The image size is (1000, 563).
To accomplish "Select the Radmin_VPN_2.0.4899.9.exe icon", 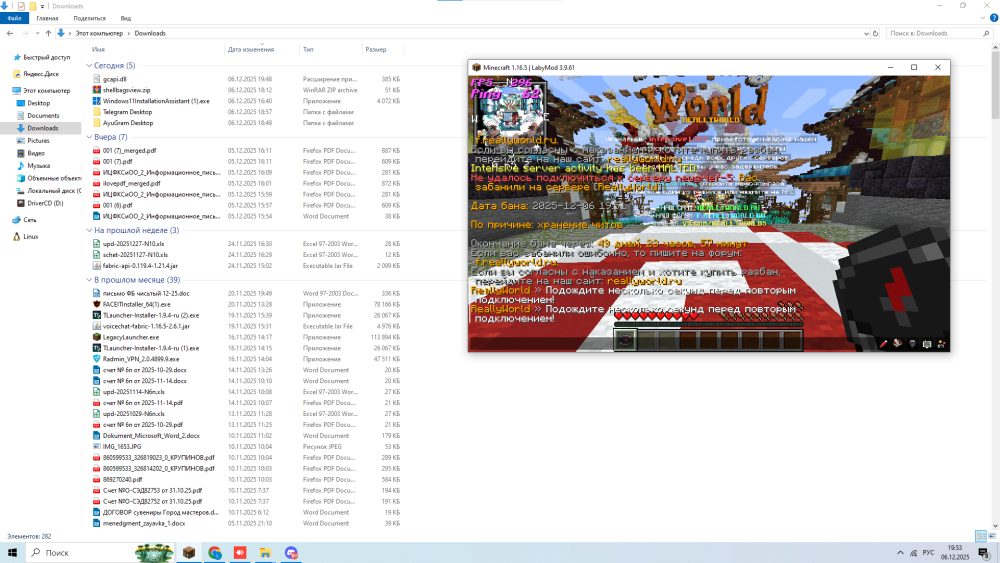I will coord(96,359).
